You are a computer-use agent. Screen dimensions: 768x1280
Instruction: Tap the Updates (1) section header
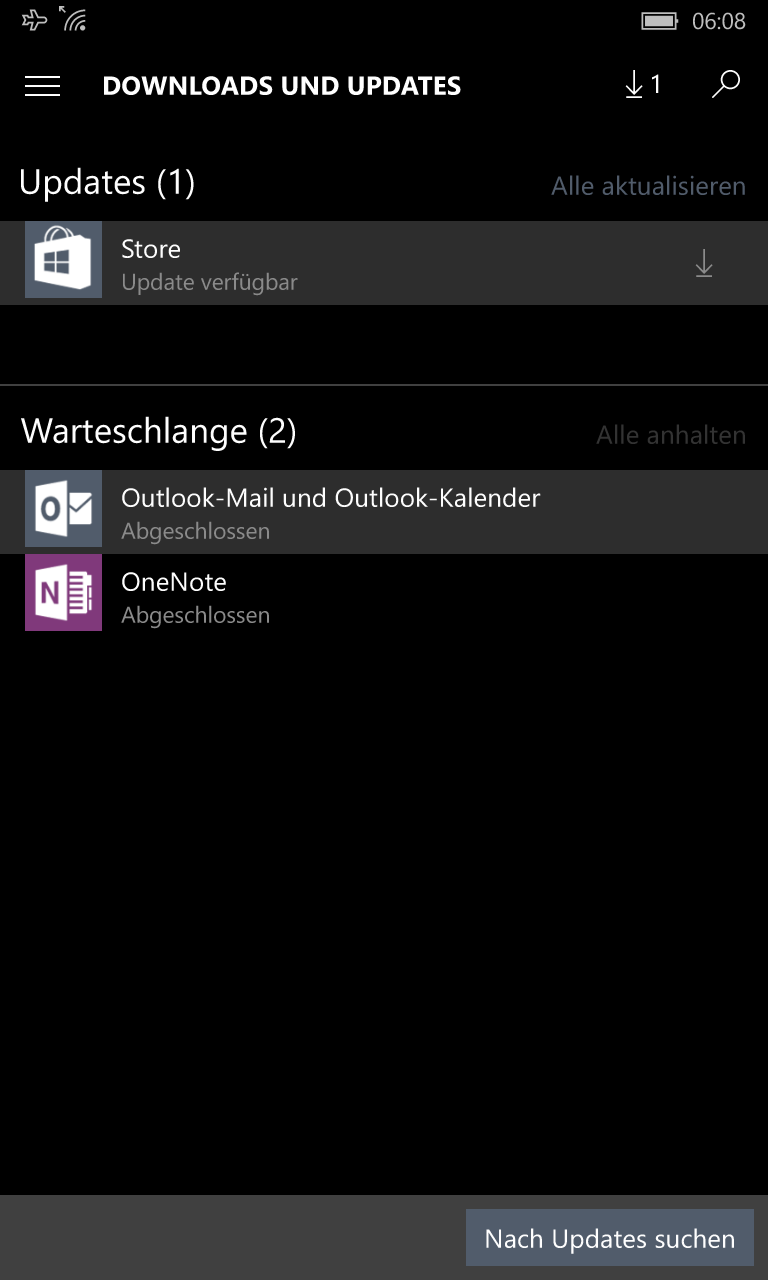(107, 182)
